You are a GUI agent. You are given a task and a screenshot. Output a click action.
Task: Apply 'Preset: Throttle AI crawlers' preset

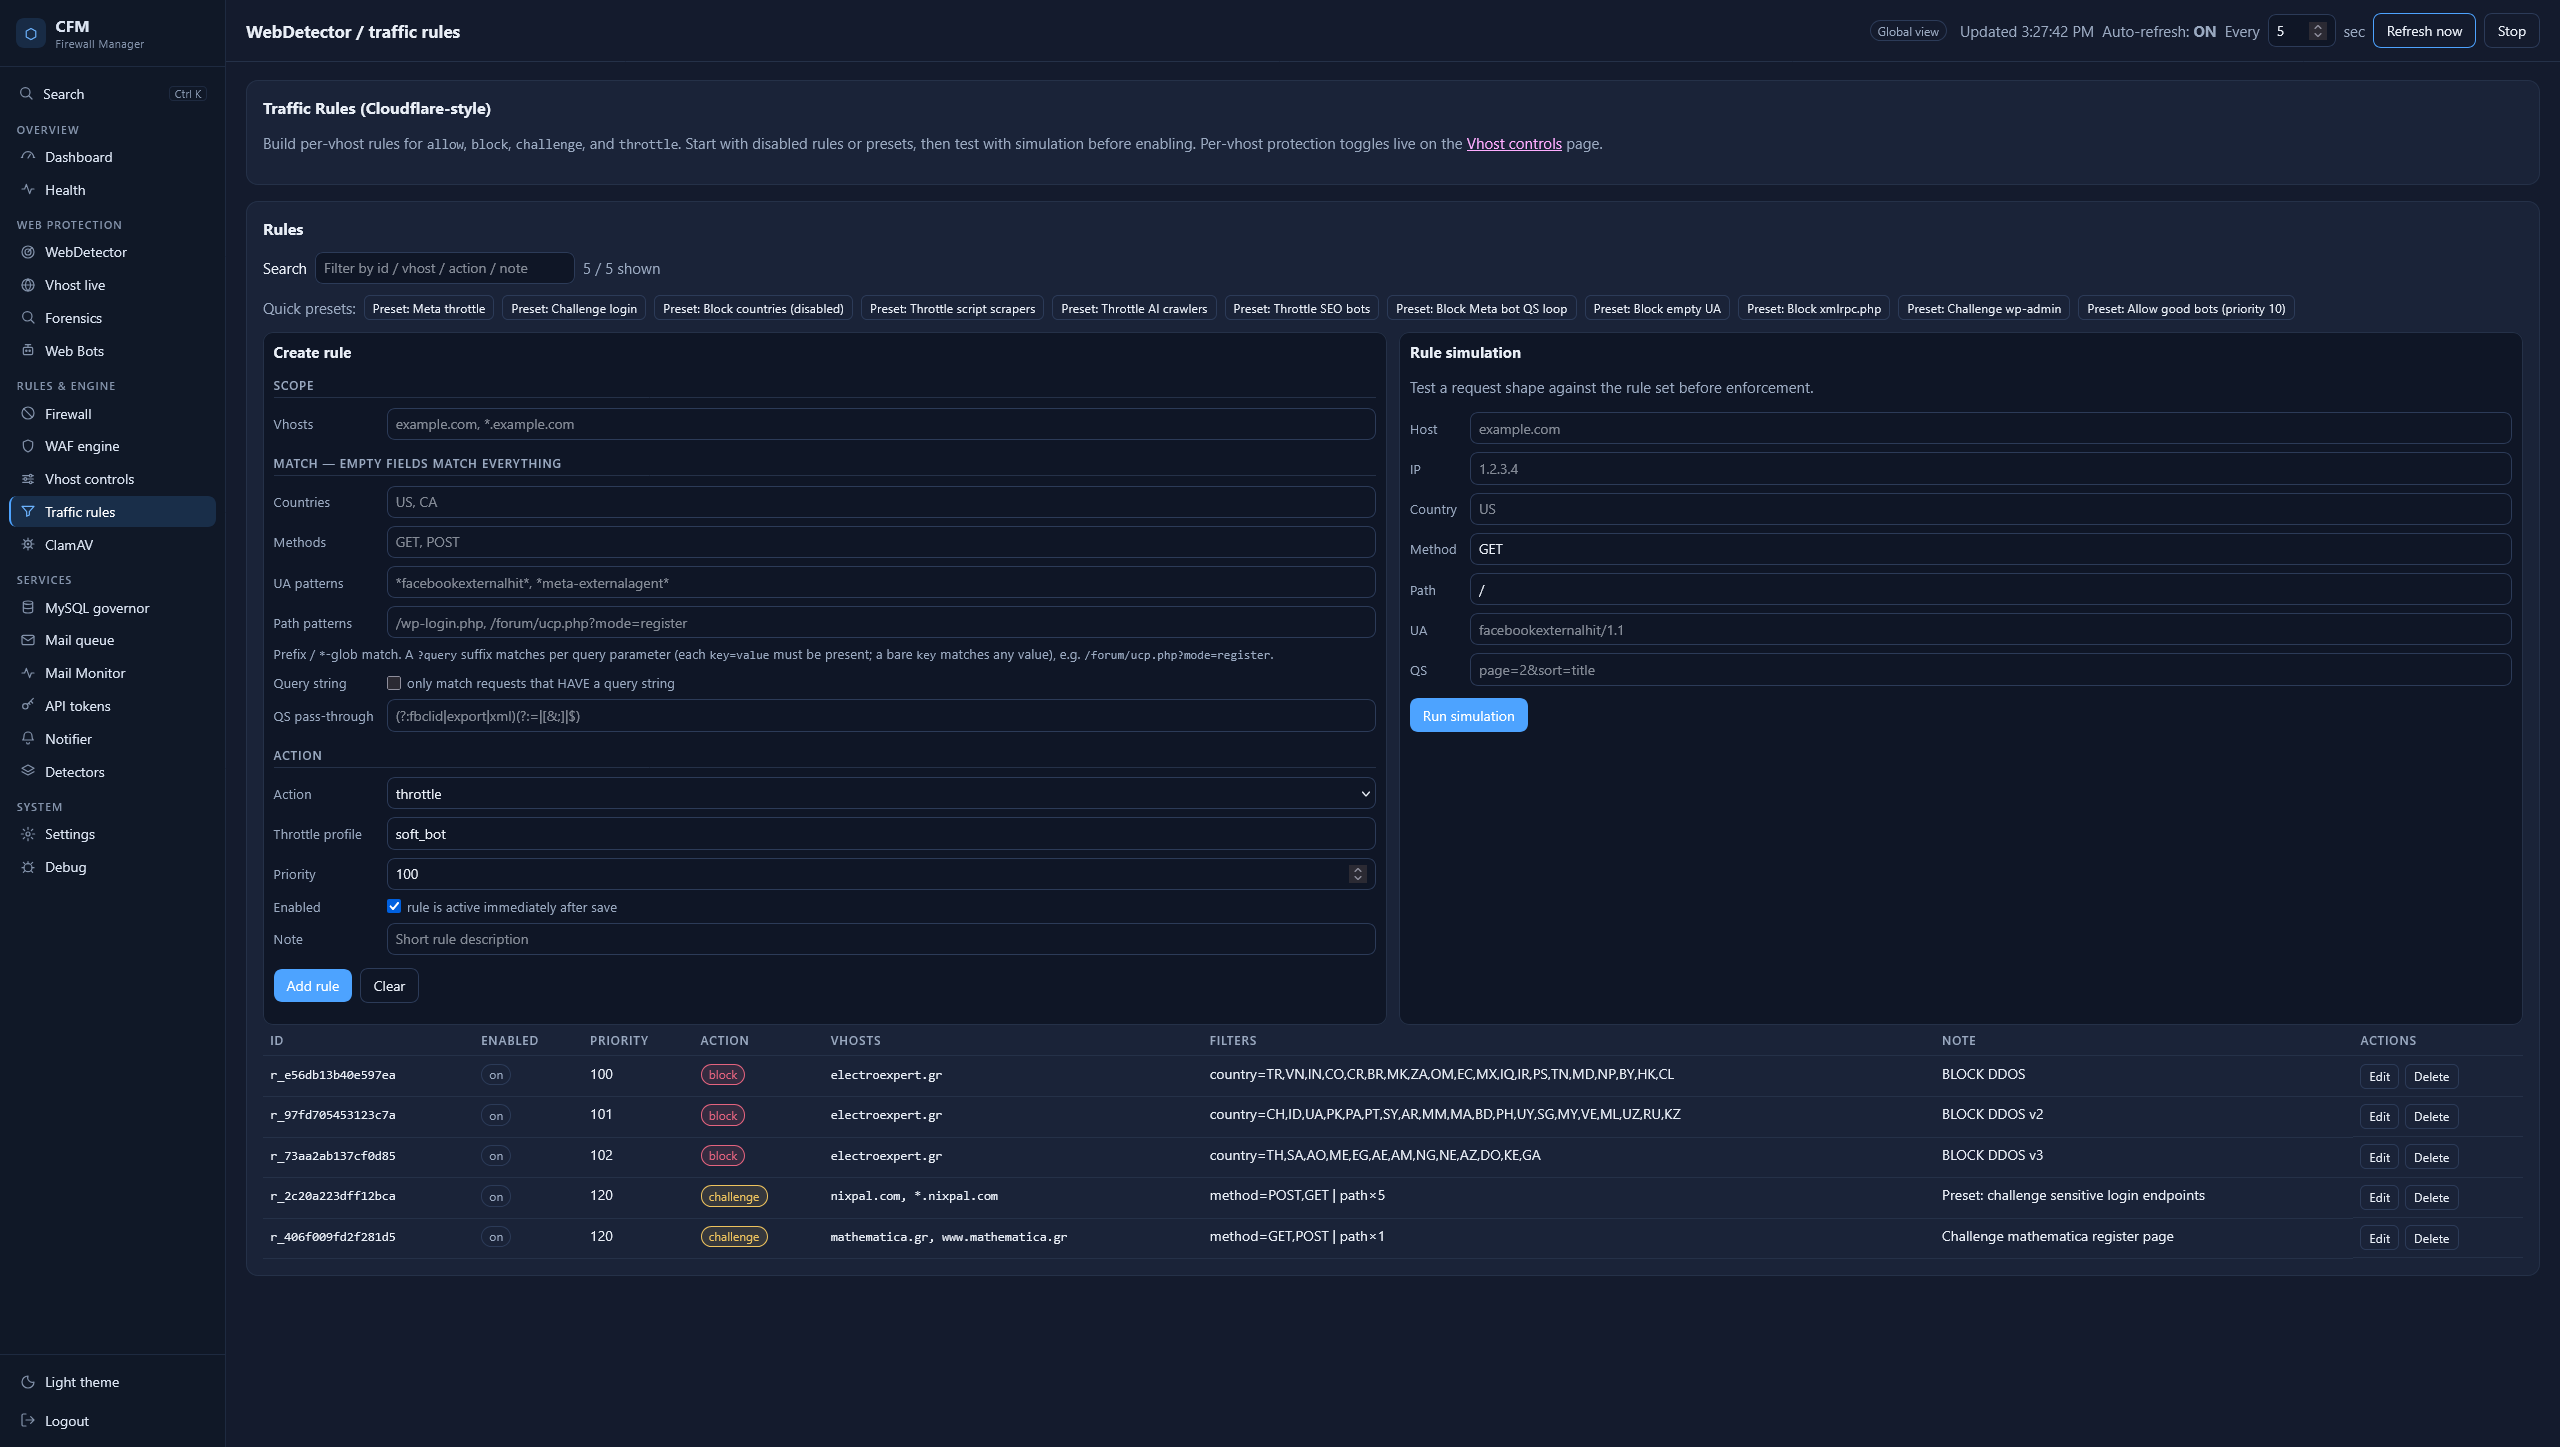tap(1134, 309)
